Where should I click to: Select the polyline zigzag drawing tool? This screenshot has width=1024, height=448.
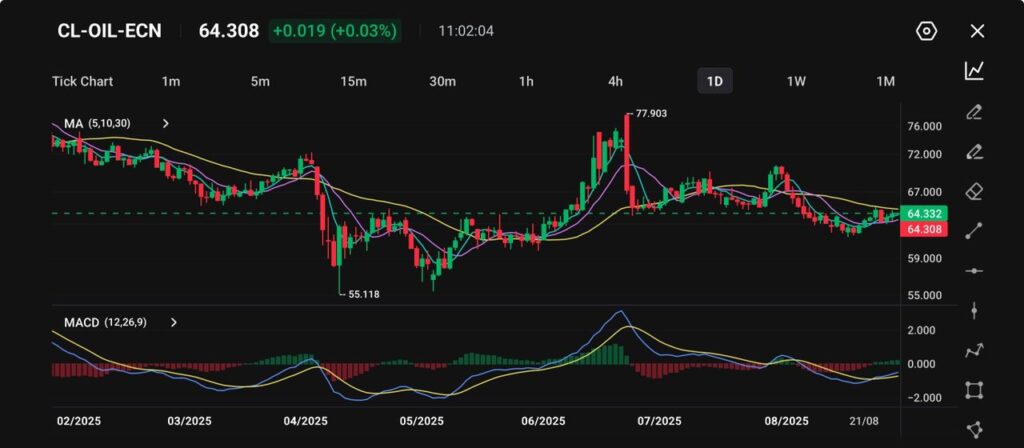[x=974, y=350]
